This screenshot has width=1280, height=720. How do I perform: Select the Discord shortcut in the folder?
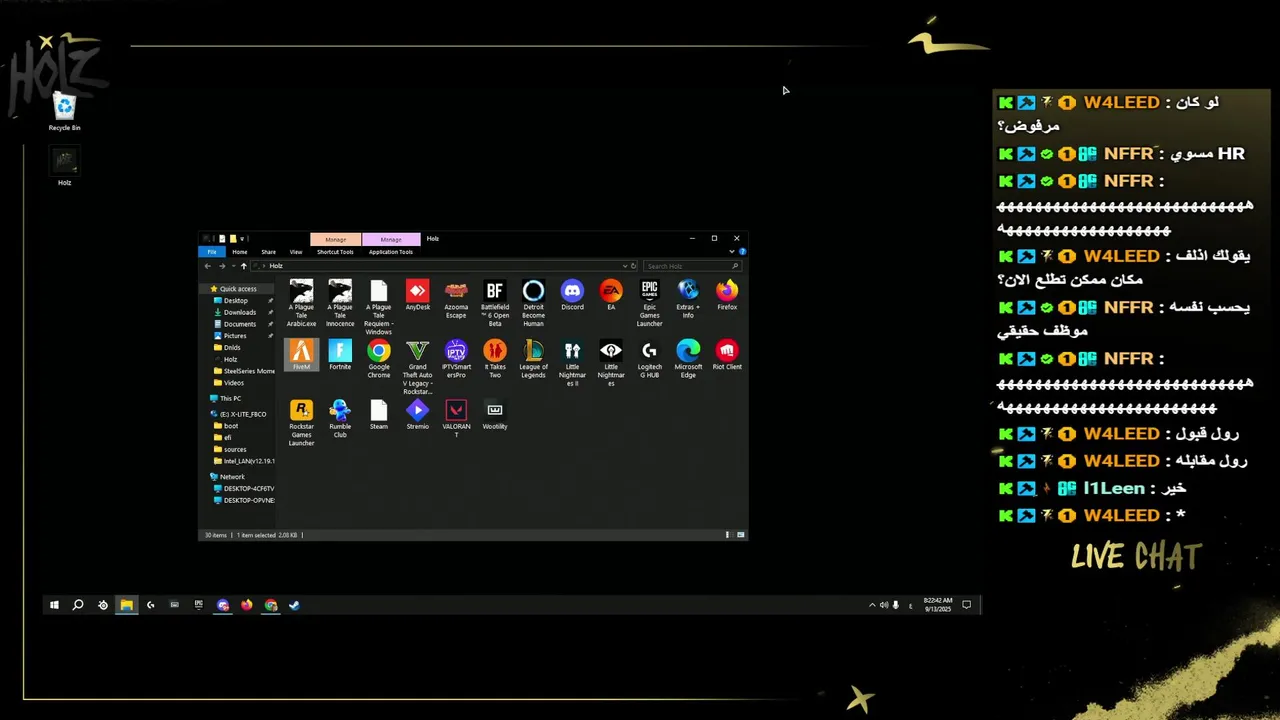point(572,296)
